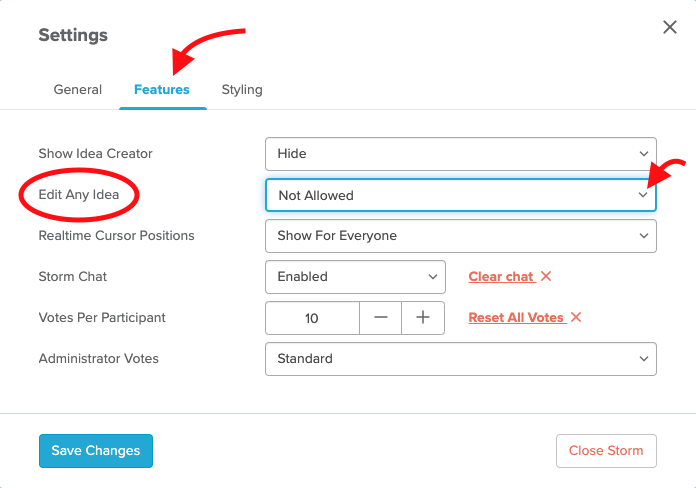The height and width of the screenshot is (488, 696).
Task: Open the Administrator Votes Standard dropdown
Action: (x=461, y=359)
